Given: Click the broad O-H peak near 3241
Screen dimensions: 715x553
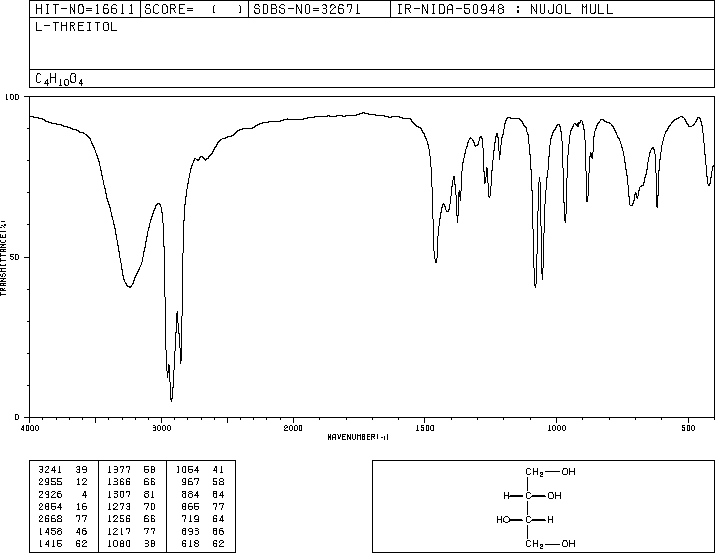Looking at the screenshot, I should pos(130,287).
